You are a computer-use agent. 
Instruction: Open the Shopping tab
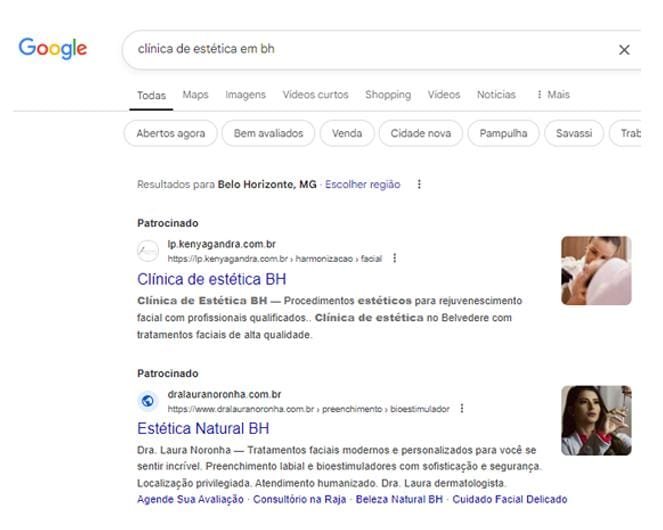pos(387,95)
